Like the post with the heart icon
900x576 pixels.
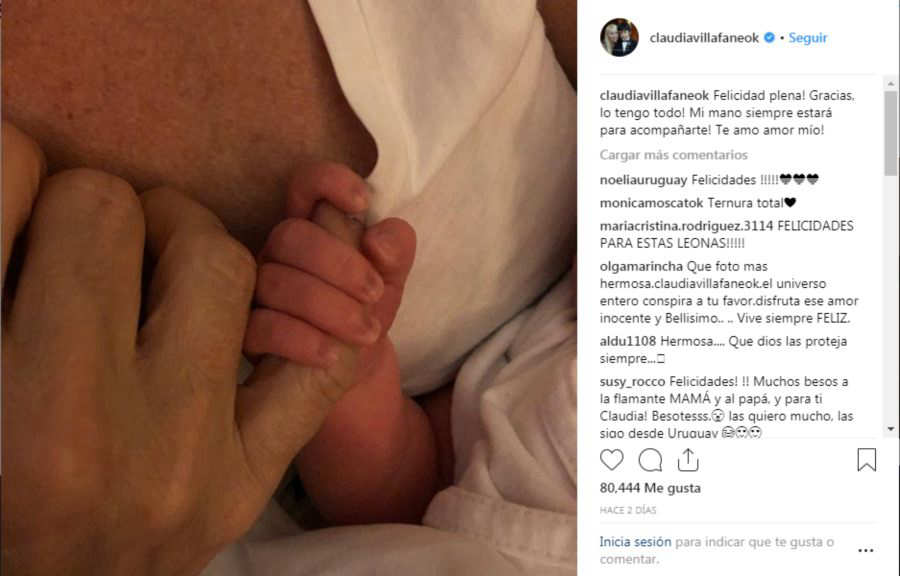point(611,460)
